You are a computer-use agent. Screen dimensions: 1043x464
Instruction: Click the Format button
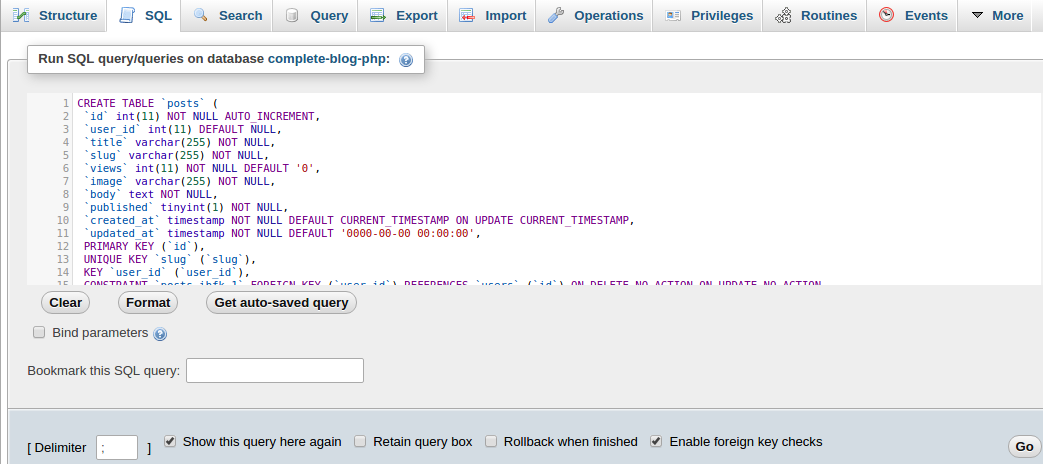click(x=148, y=302)
